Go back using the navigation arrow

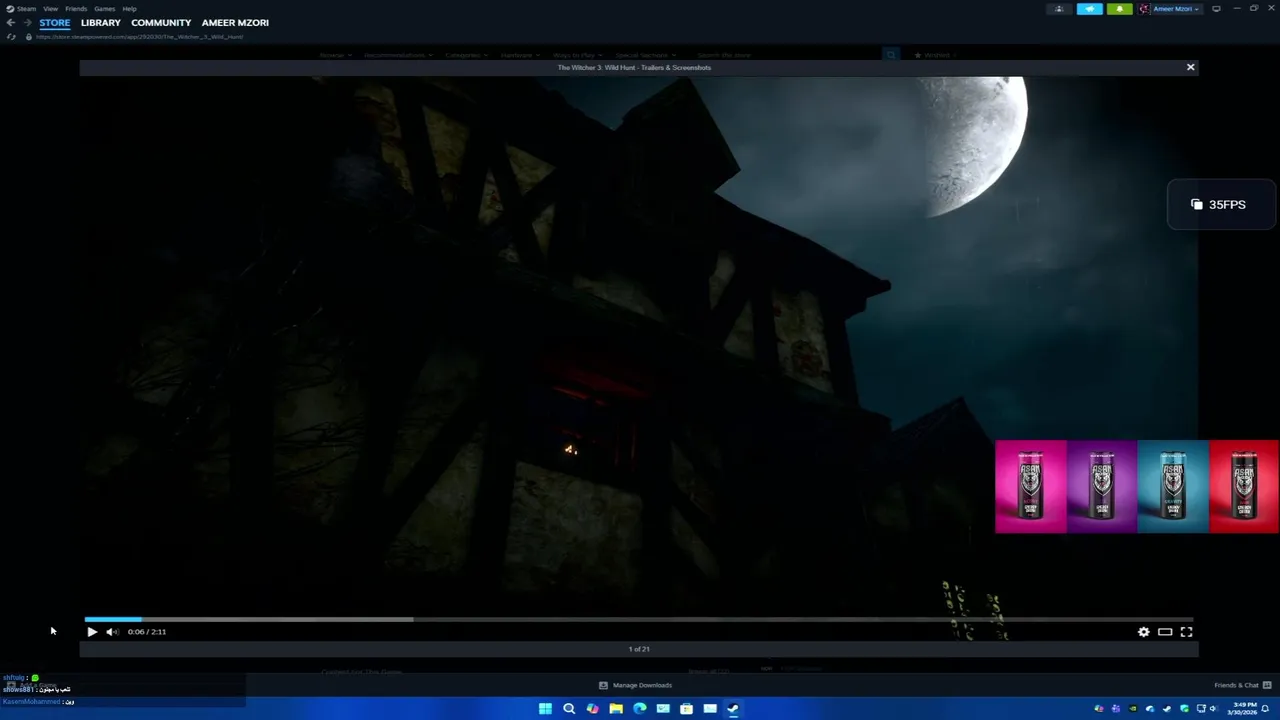(10, 22)
